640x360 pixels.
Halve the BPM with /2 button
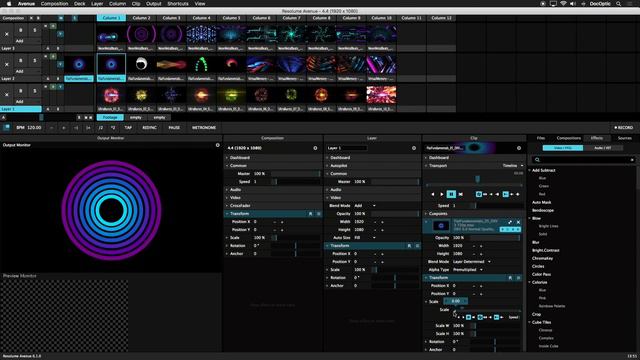point(101,128)
